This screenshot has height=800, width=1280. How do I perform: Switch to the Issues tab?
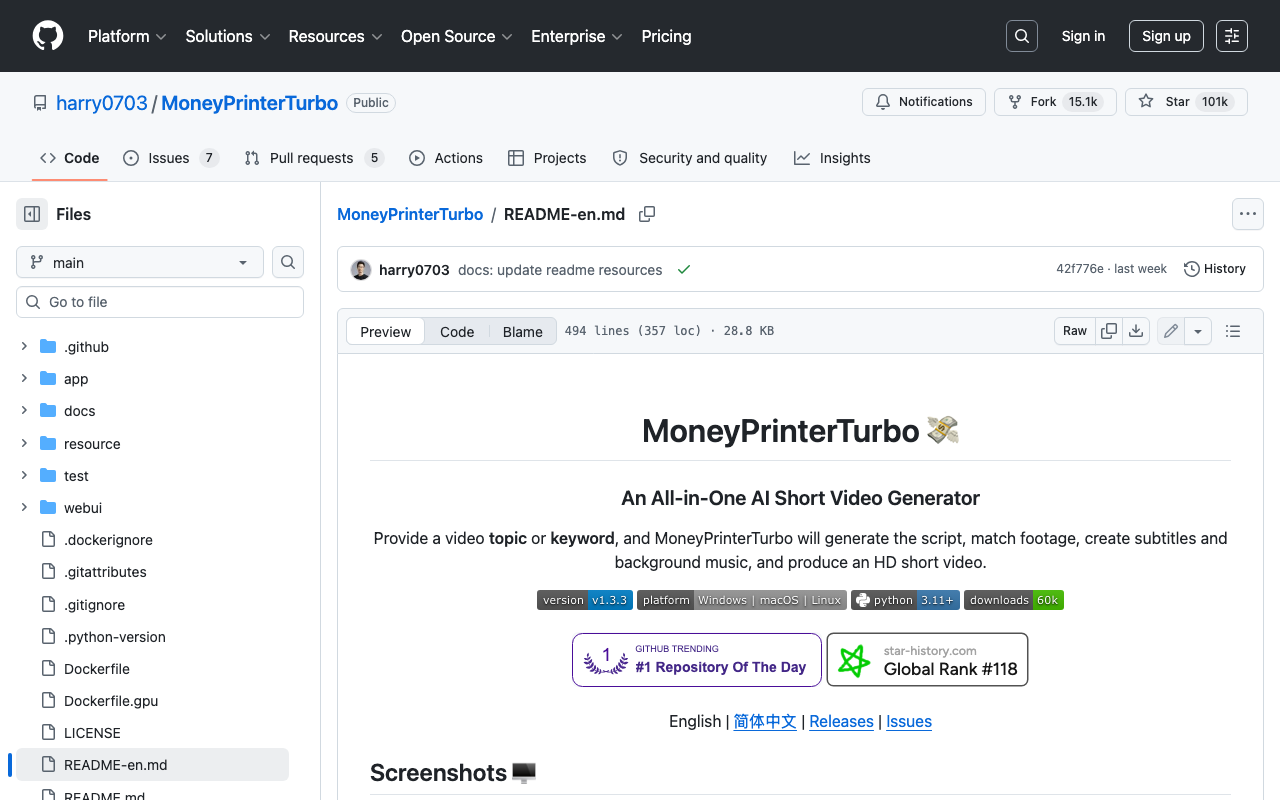point(171,158)
